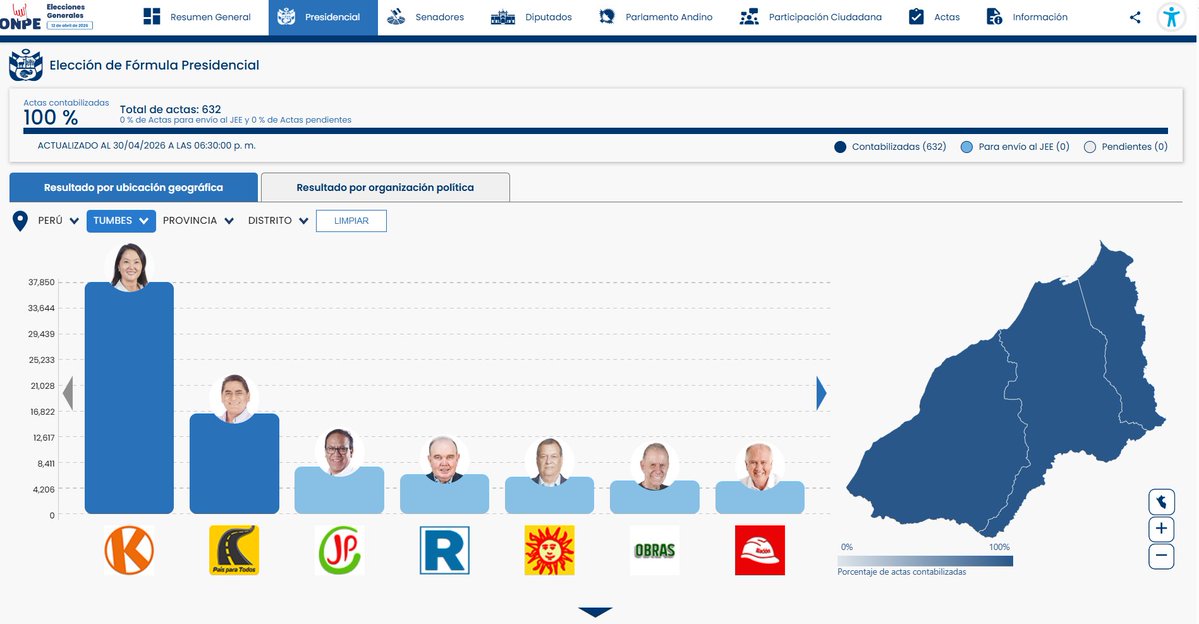Click the actas contabilizadas progress bar
Screen dimensions: 1199x624
pos(596,131)
